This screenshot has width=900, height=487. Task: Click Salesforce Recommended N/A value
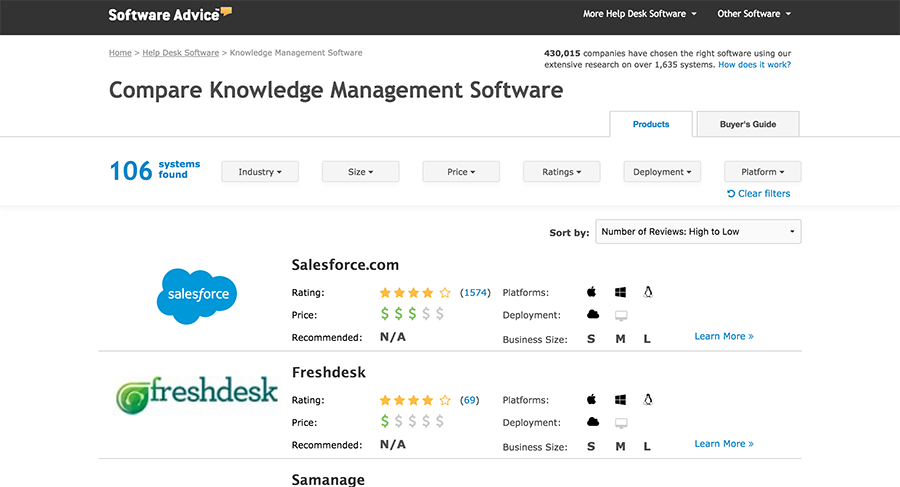393,337
